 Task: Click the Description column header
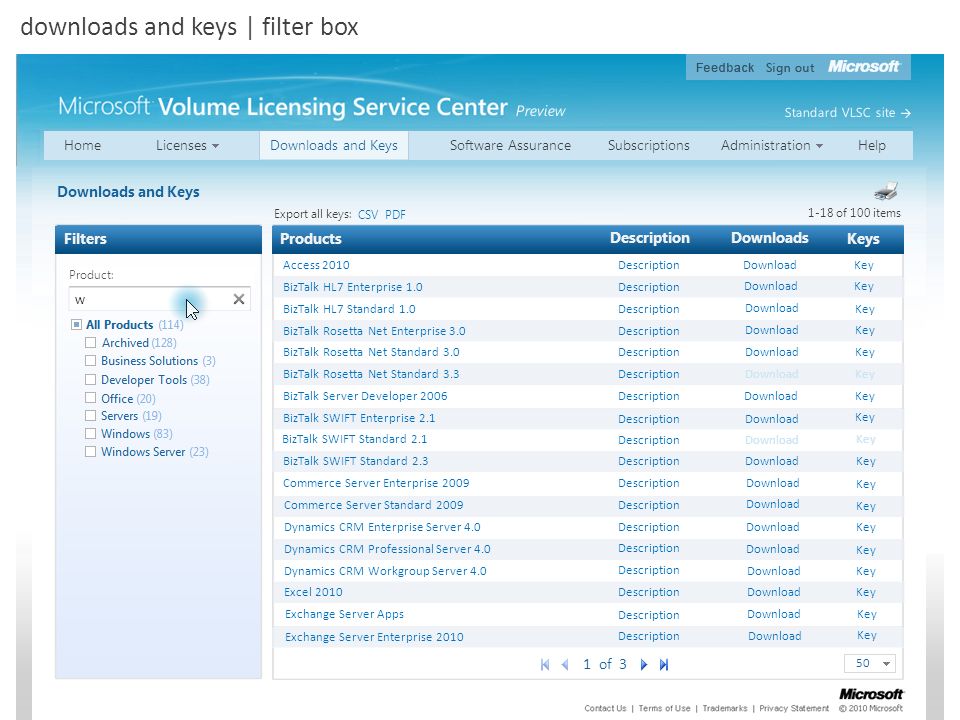(x=650, y=238)
